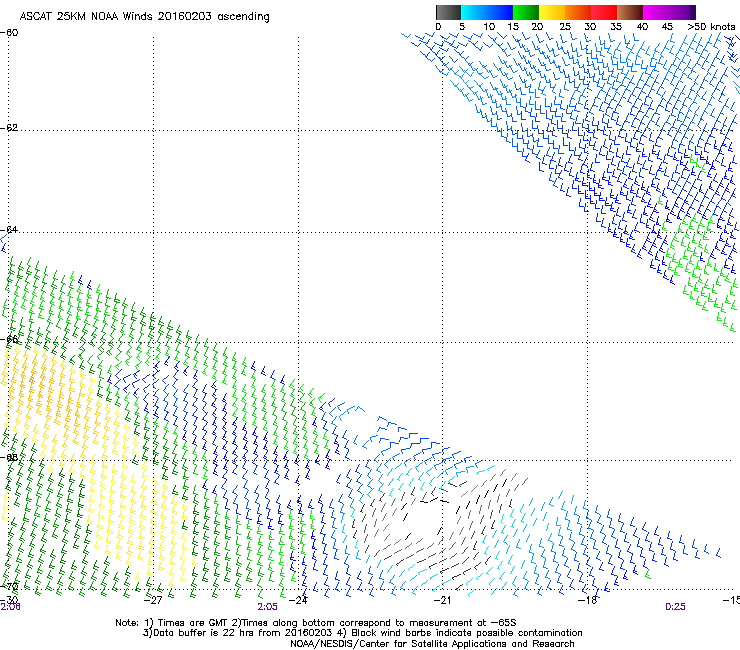The height and width of the screenshot is (650, 740).
Task: Click the purple "2:06" swath time label
Action: pyautogui.click(x=10, y=607)
